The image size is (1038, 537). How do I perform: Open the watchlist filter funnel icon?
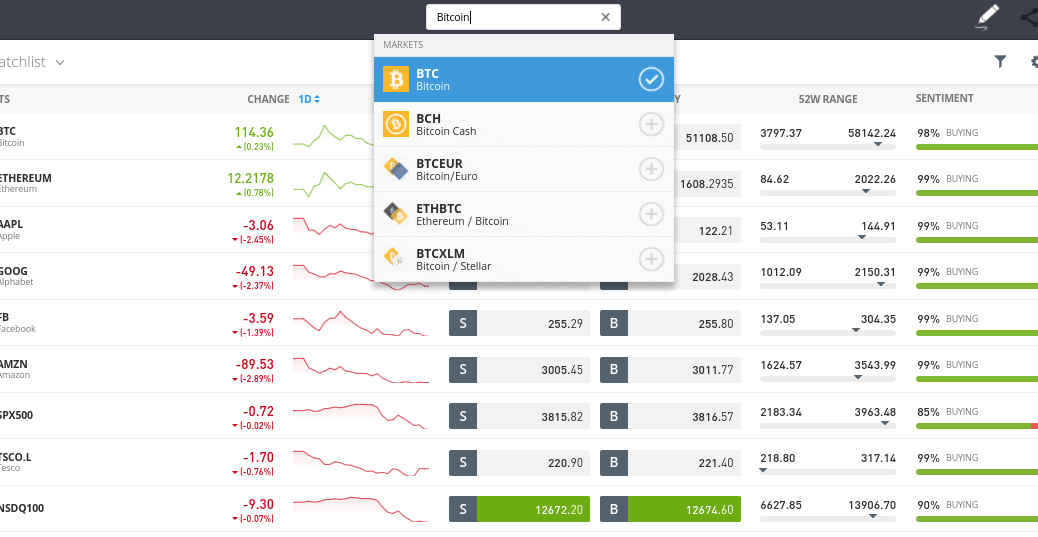pyautogui.click(x=1000, y=62)
